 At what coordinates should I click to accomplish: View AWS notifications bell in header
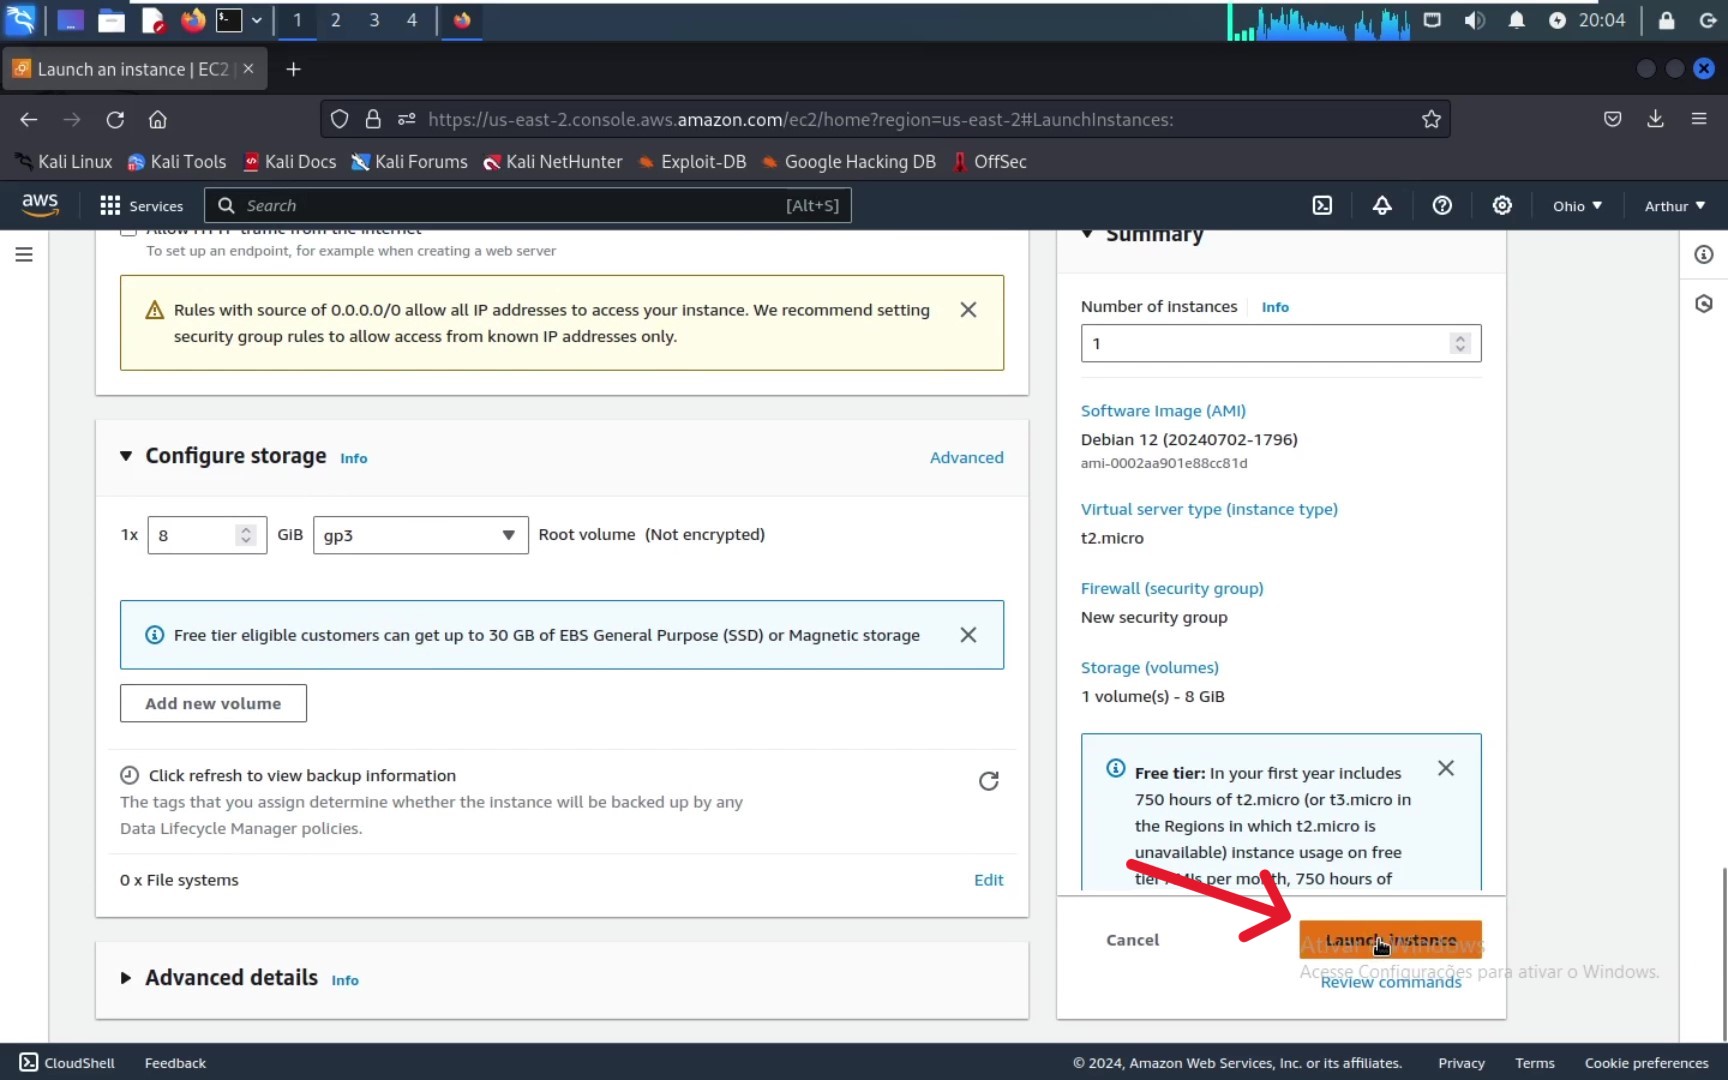pos(1382,206)
